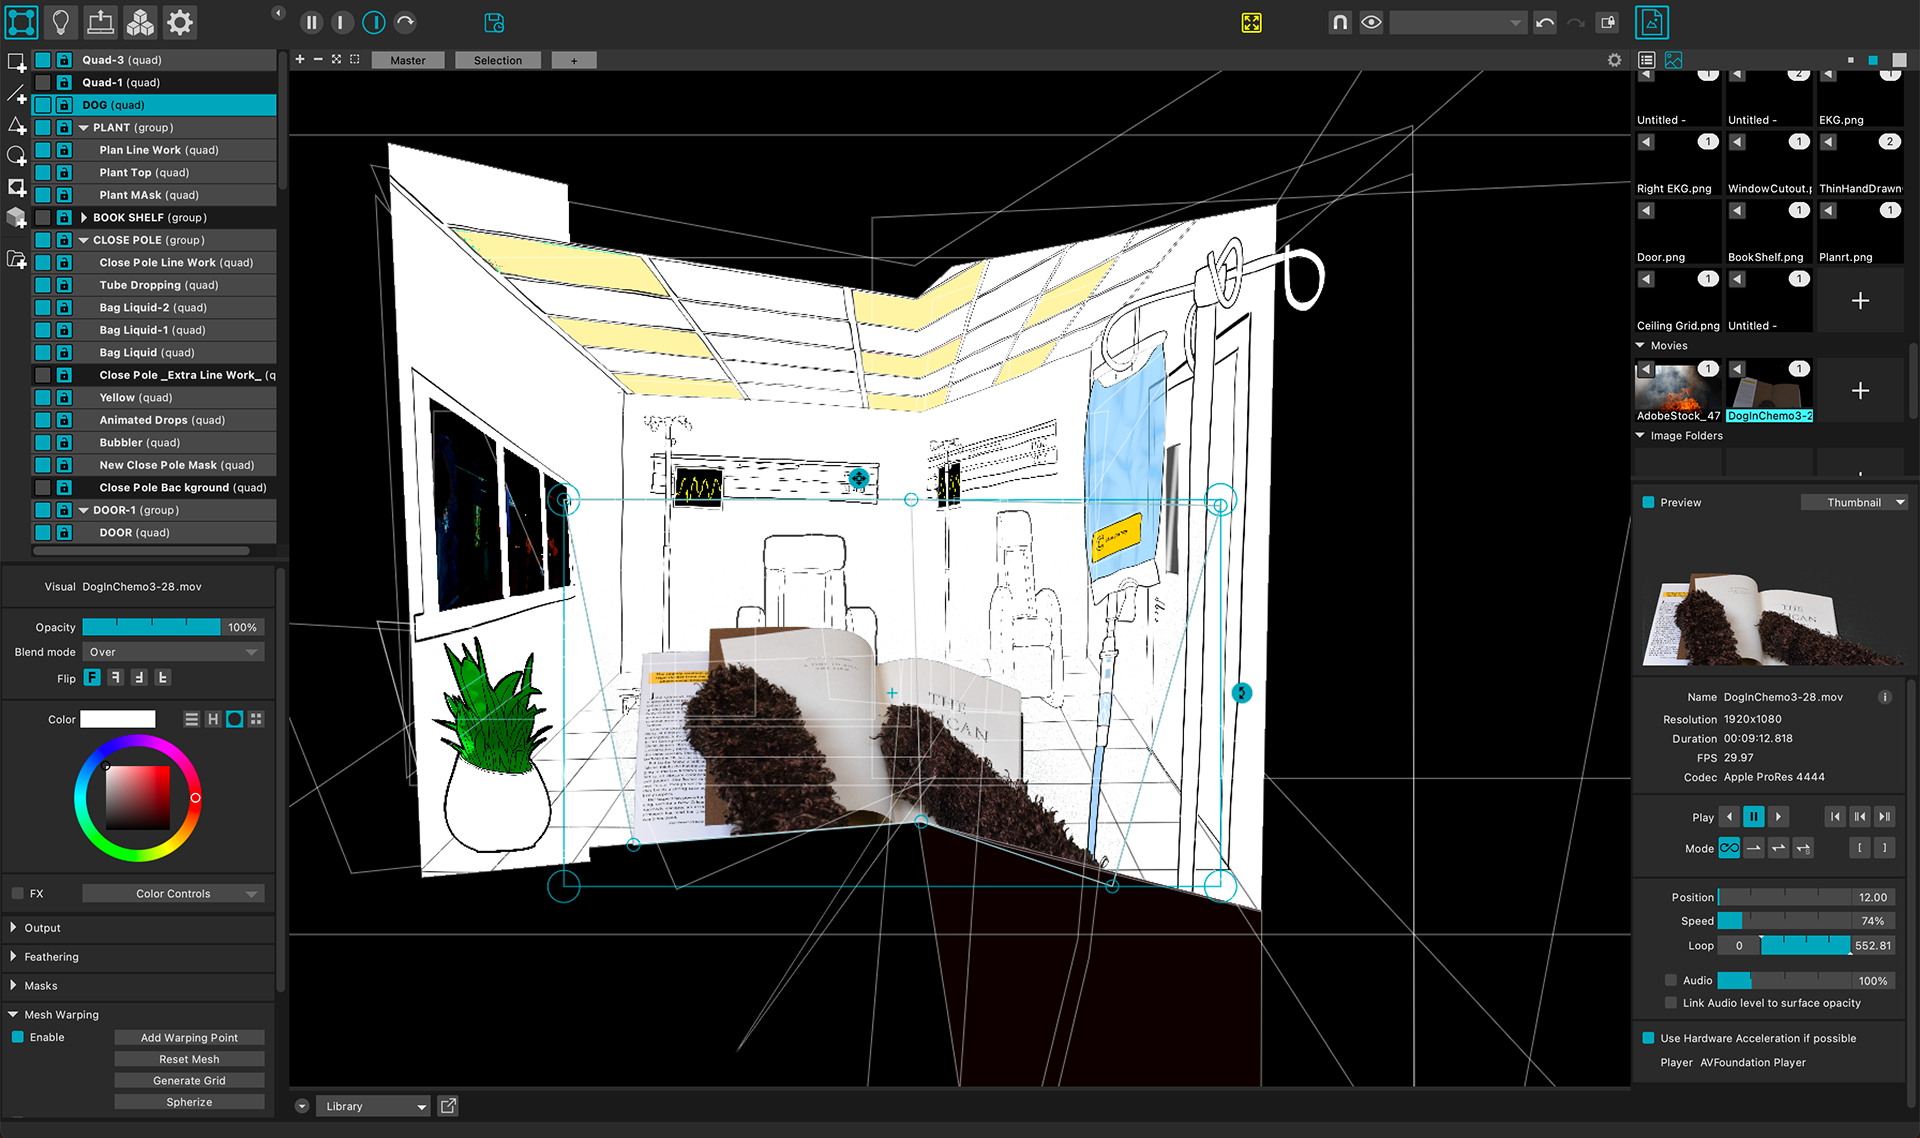The image size is (1920, 1138).
Task: Switch to the Master view tab
Action: [x=407, y=60]
